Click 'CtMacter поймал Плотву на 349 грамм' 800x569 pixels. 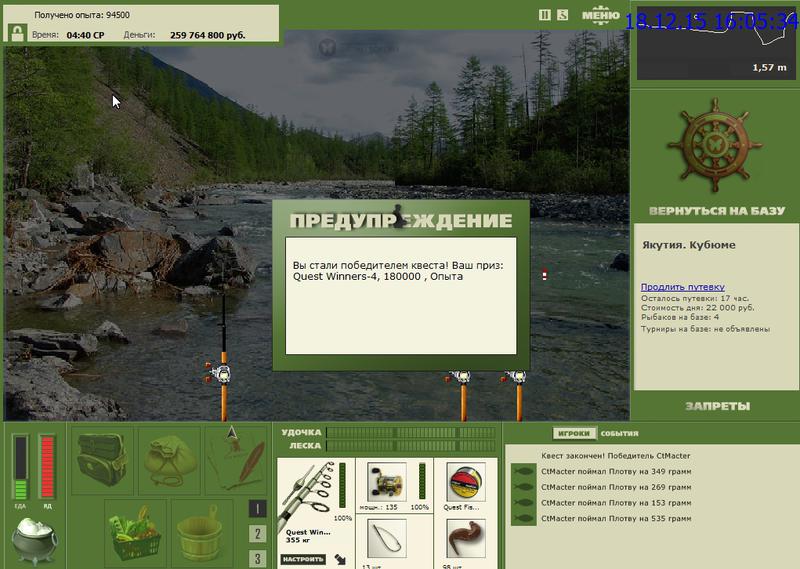click(x=616, y=472)
